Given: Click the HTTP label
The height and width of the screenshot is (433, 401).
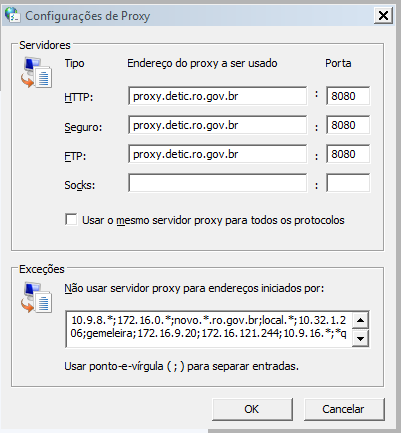Looking at the screenshot, I should pos(79,97).
